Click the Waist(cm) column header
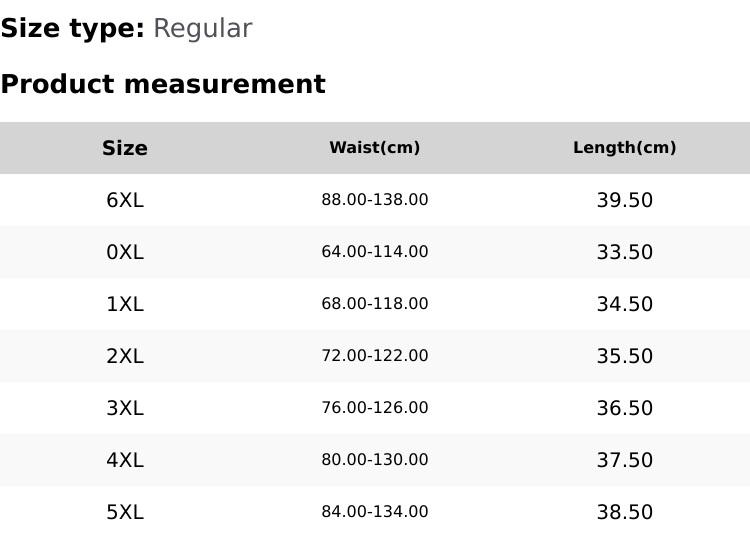Screen dimensions: 750x538 pos(375,148)
